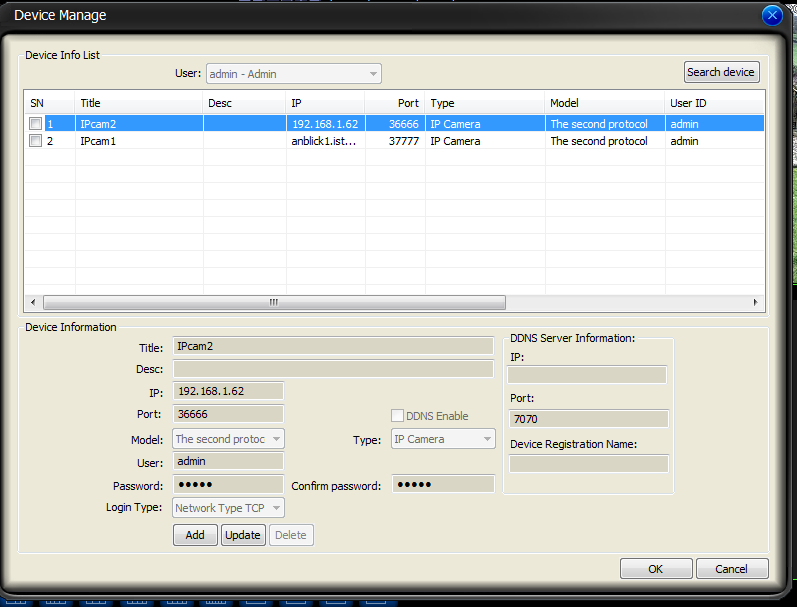Select the IPcam2 title cell
This screenshot has height=607, width=797.
point(139,124)
